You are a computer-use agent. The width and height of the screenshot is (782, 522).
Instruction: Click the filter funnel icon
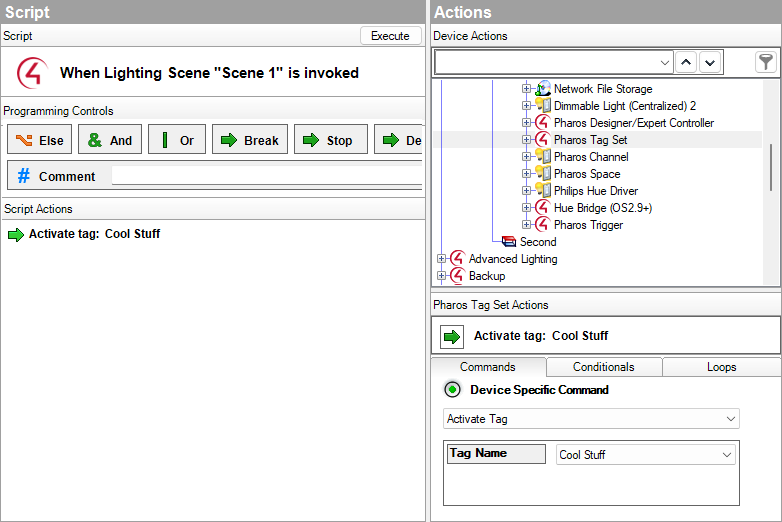click(765, 62)
